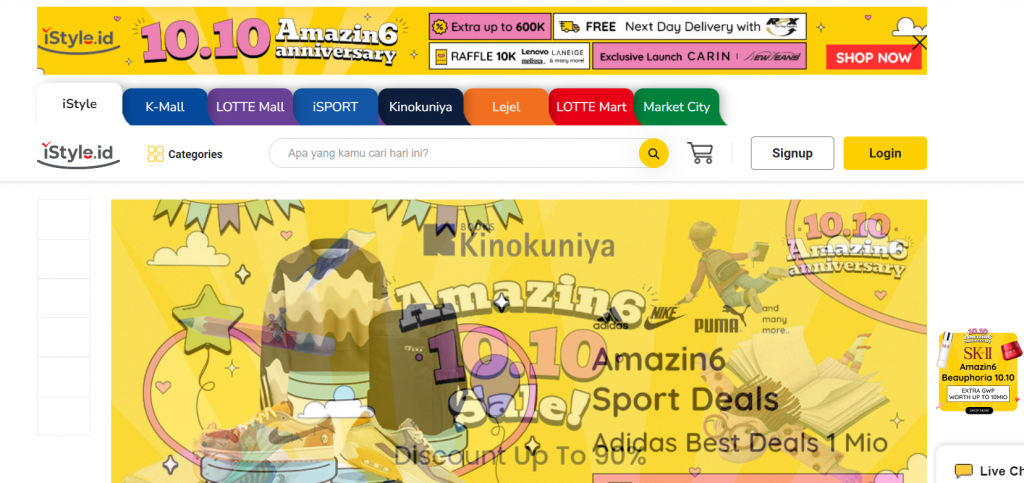Open the LOTTE Mart tab

click(591, 106)
